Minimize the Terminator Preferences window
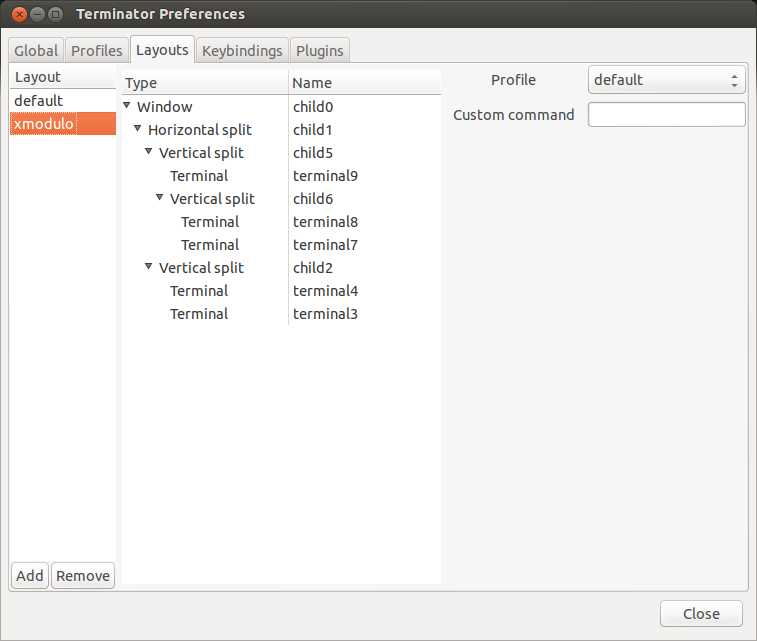 tap(38, 14)
